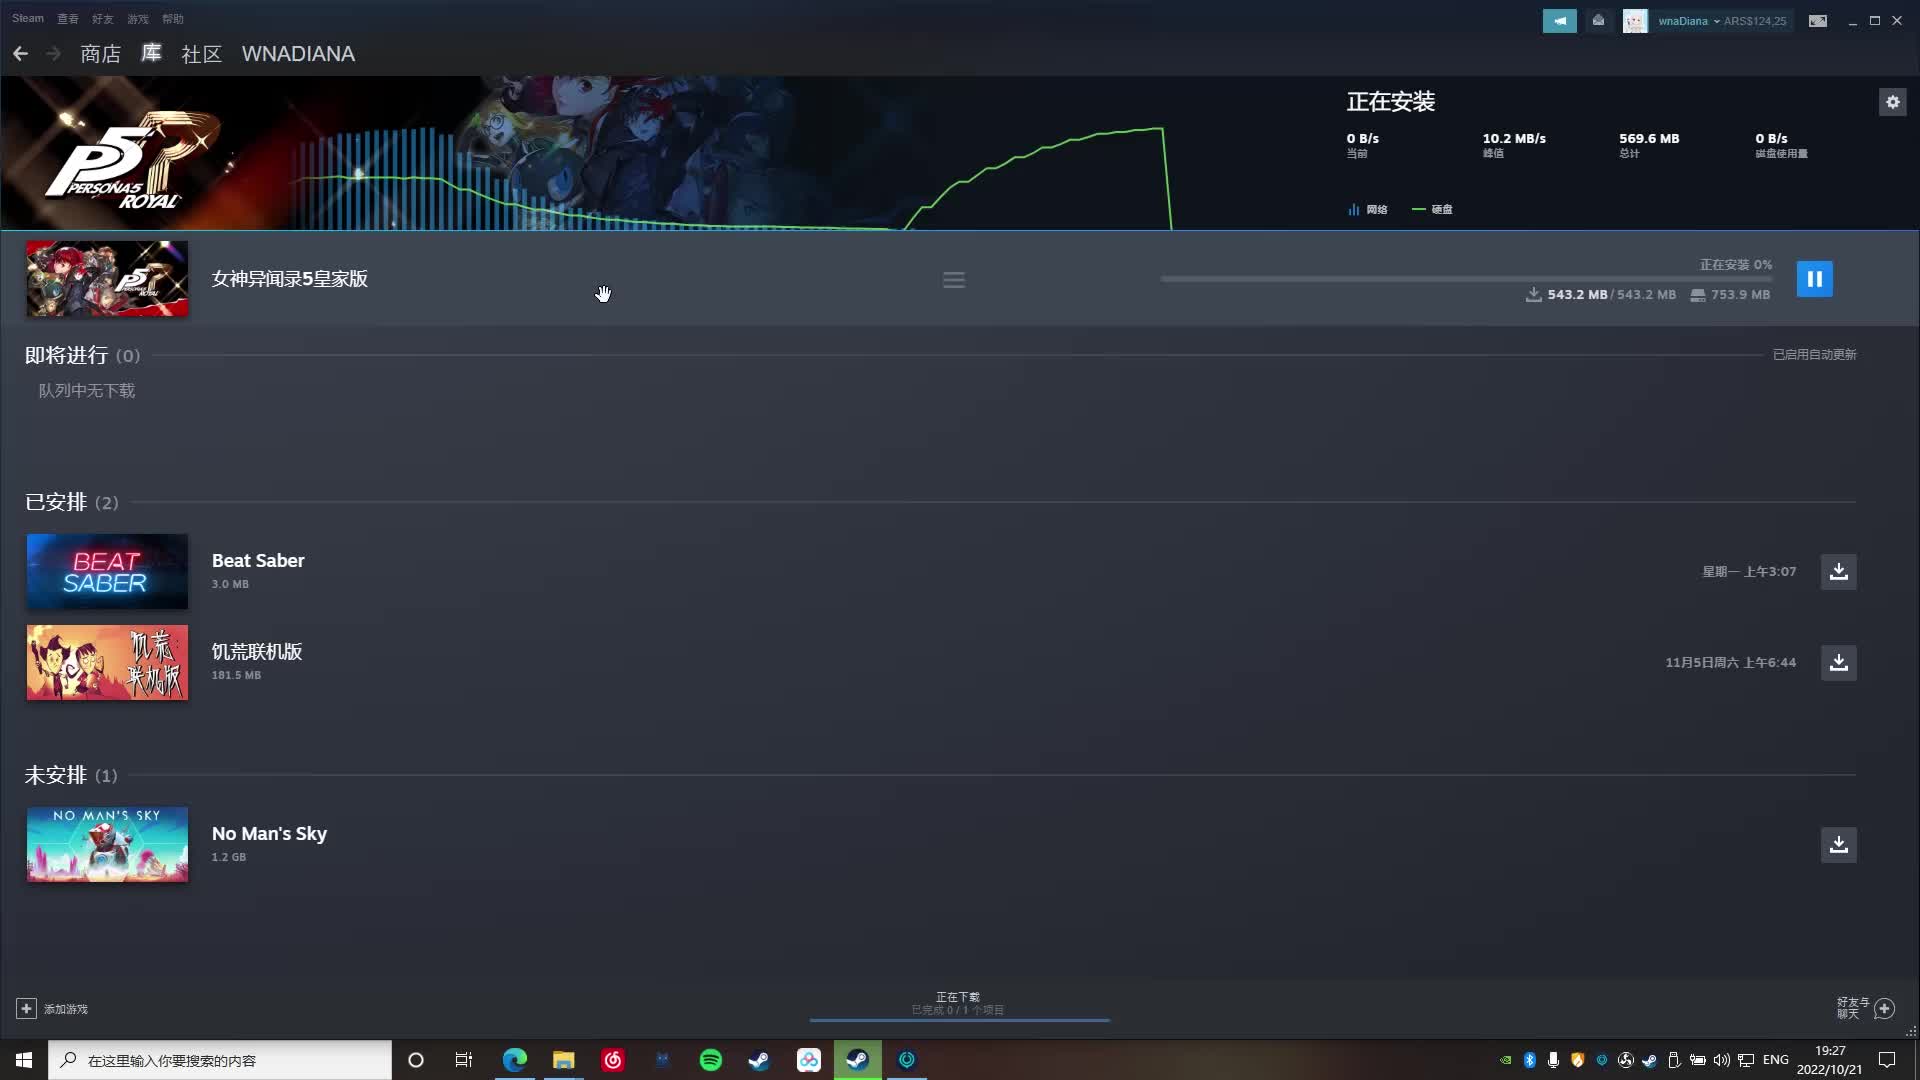Click the Beat Saber thumbnail
Screen dimensions: 1920x1080
(x=107, y=572)
